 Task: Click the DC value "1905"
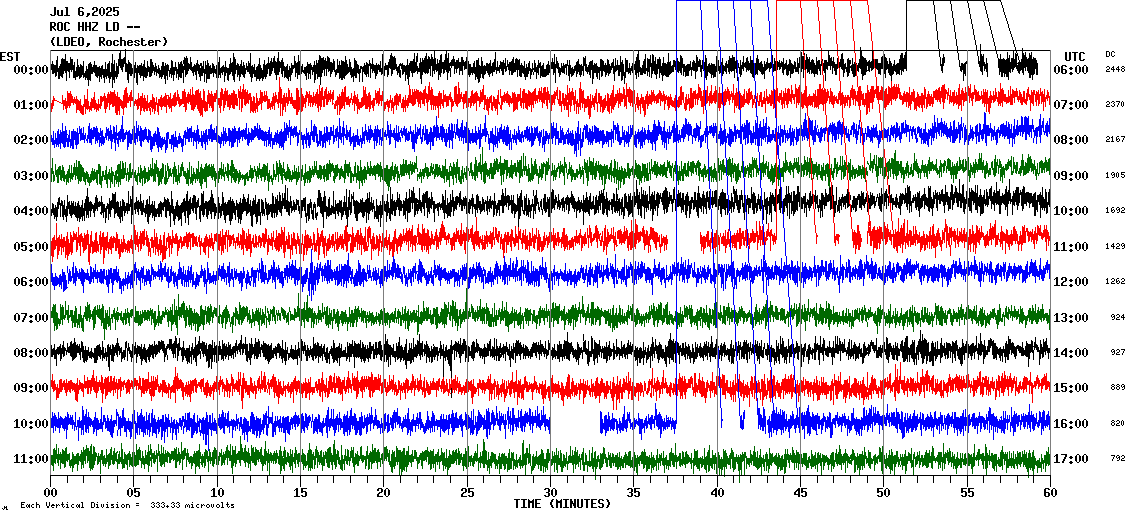[1115, 175]
